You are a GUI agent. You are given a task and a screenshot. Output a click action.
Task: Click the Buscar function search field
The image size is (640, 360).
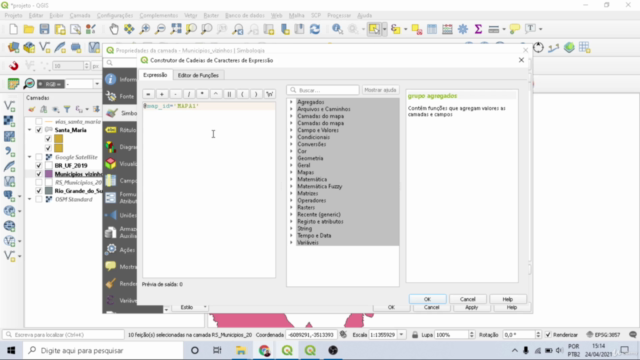[x=323, y=90]
